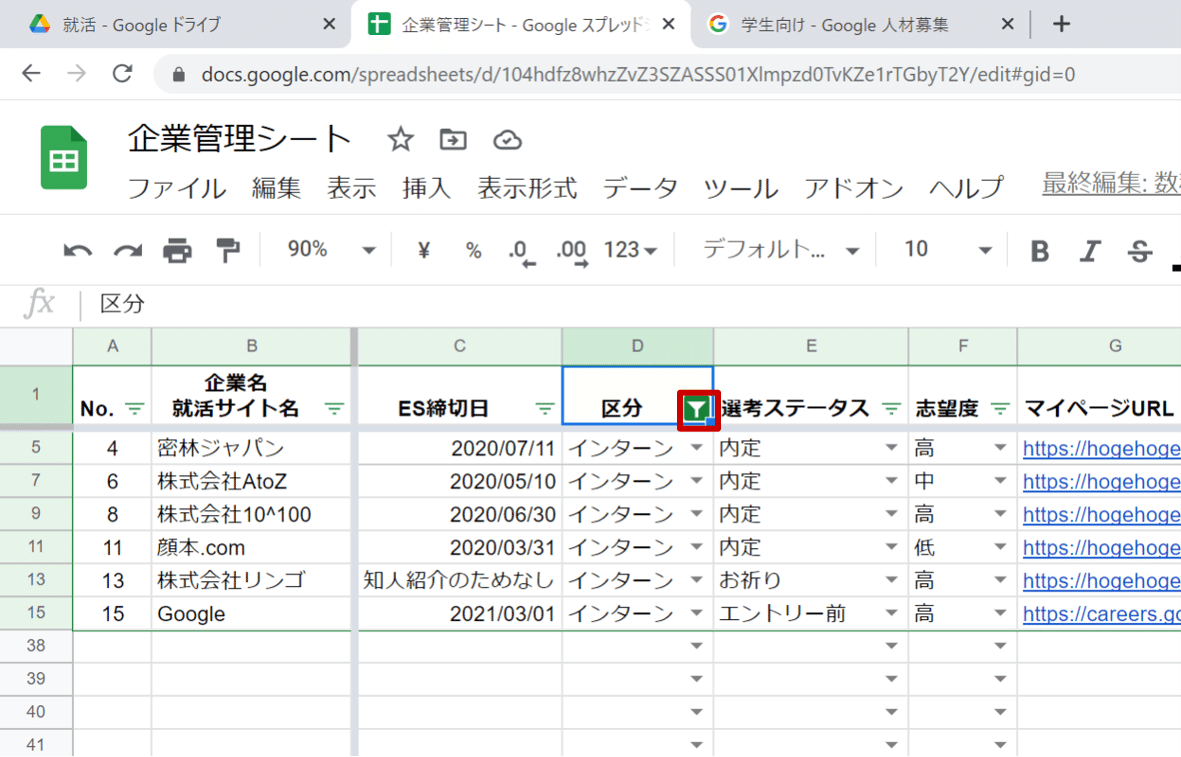Open 志望度 dropdown for 株式会社10^100 row
The height and width of the screenshot is (757, 1181).
(999, 514)
